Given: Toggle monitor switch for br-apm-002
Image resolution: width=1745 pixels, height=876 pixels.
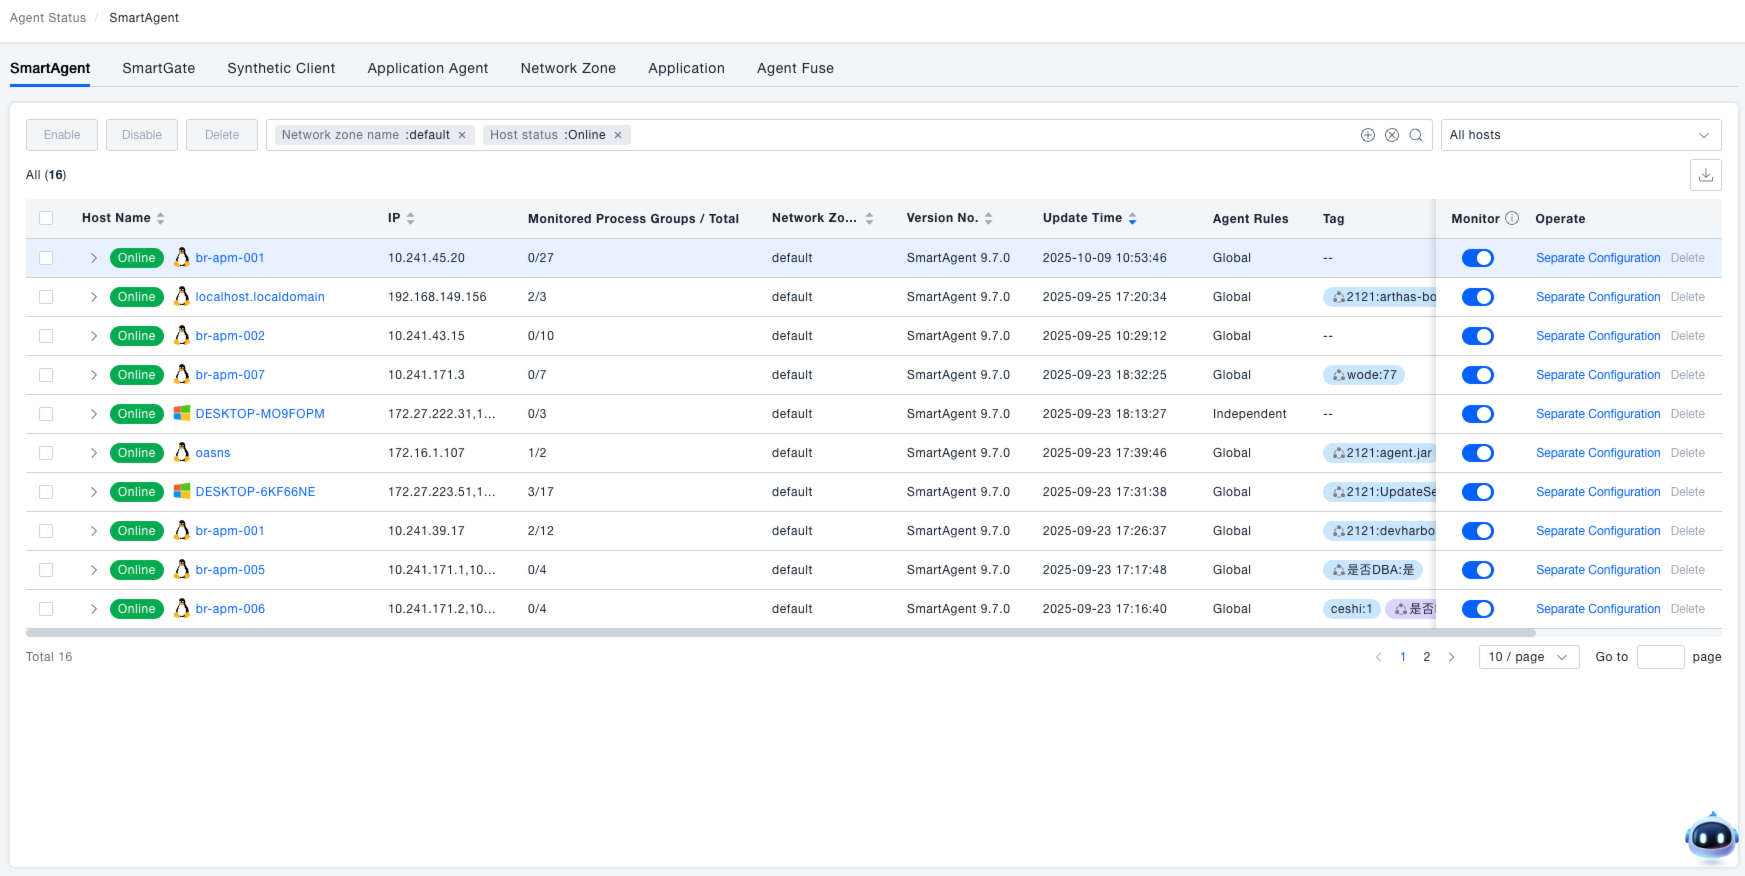Looking at the screenshot, I should [1477, 336].
